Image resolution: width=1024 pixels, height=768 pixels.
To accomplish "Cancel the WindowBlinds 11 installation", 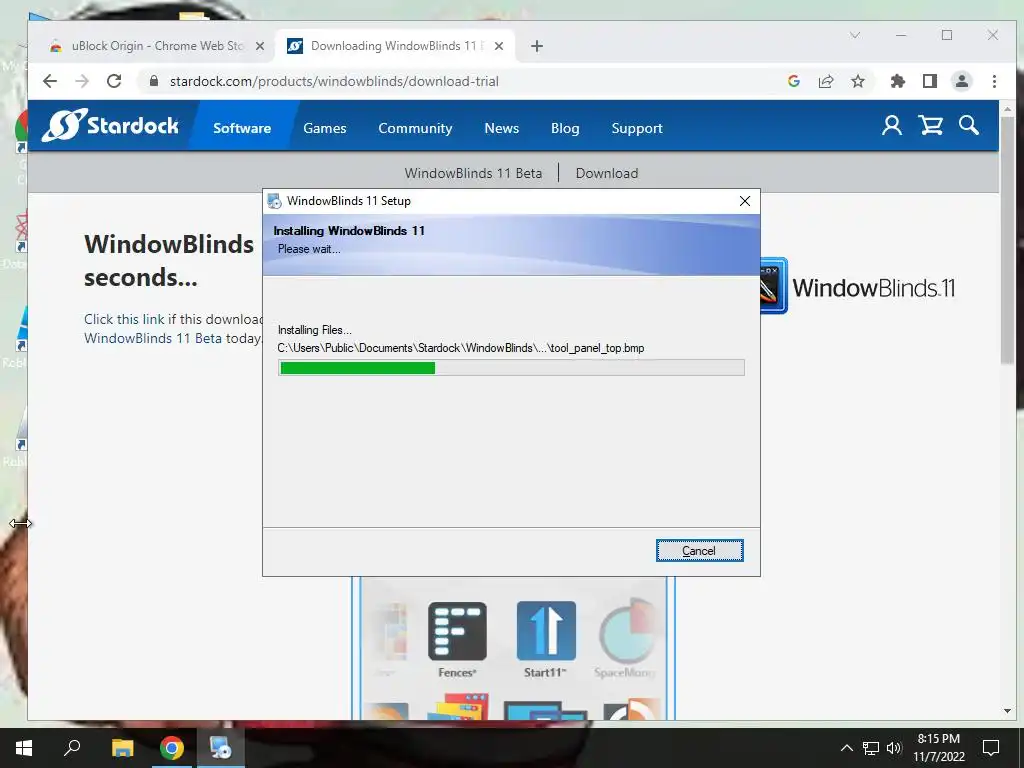I will click(x=699, y=551).
